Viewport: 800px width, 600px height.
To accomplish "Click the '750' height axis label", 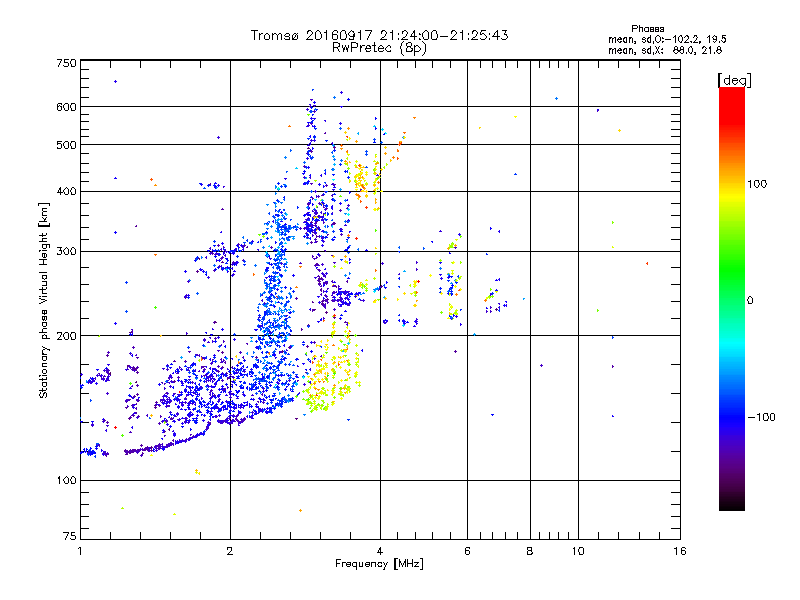I will pyautogui.click(x=67, y=63).
